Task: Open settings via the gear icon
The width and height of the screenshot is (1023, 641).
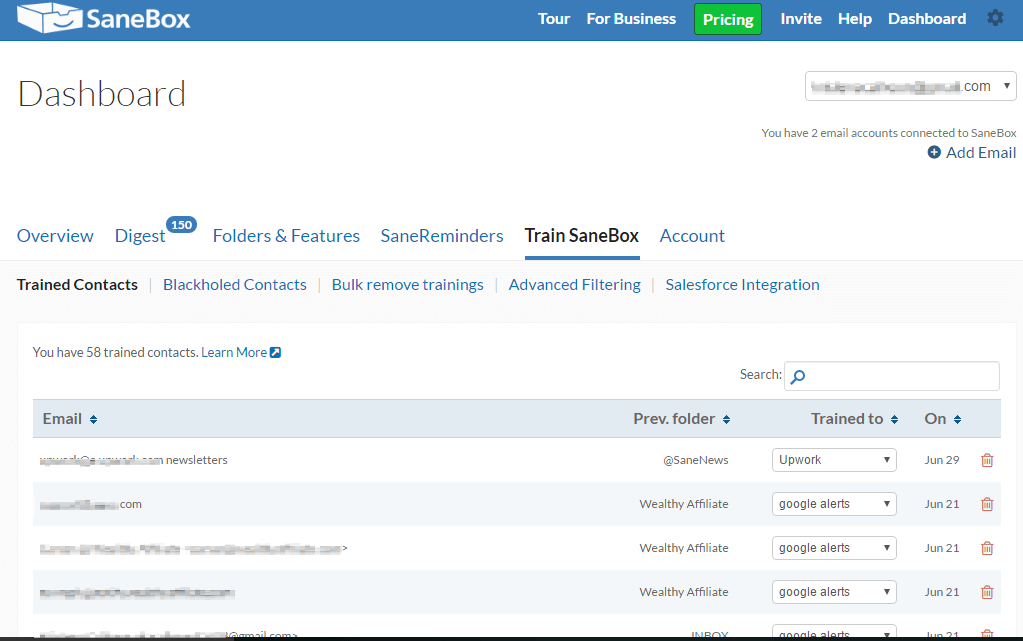Action: point(995,17)
